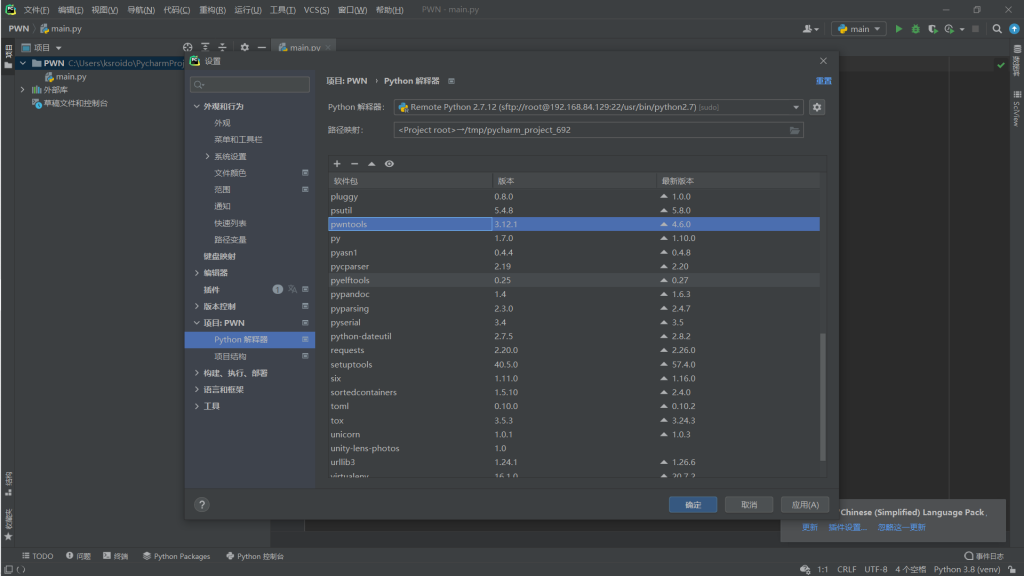
Task: Open the Refactor menu
Action: click(x=212, y=10)
